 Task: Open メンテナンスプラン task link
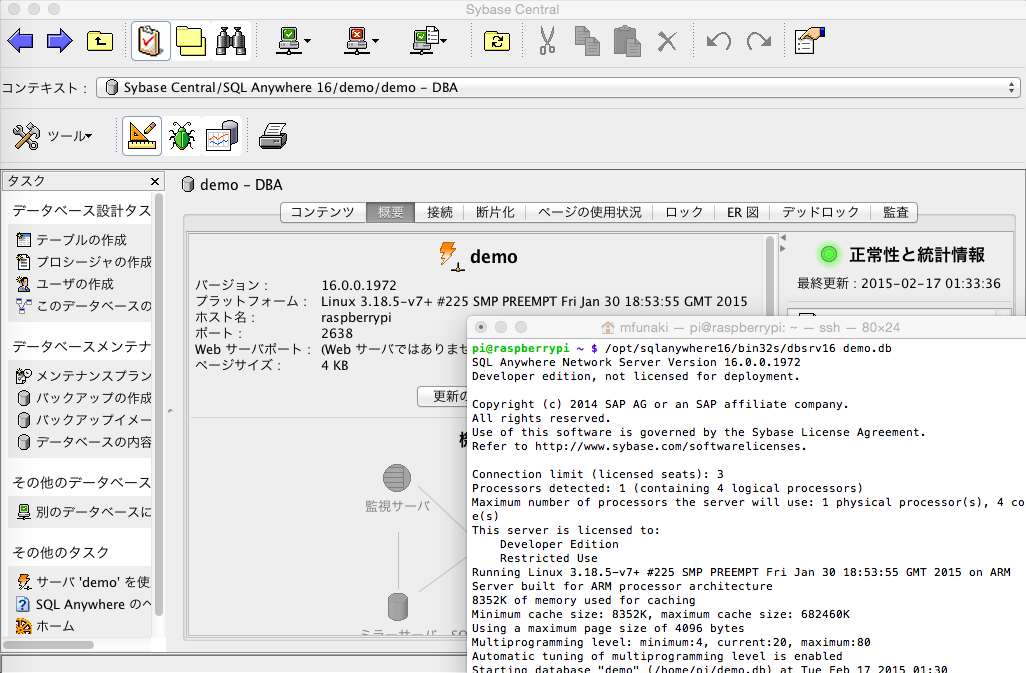point(84,375)
